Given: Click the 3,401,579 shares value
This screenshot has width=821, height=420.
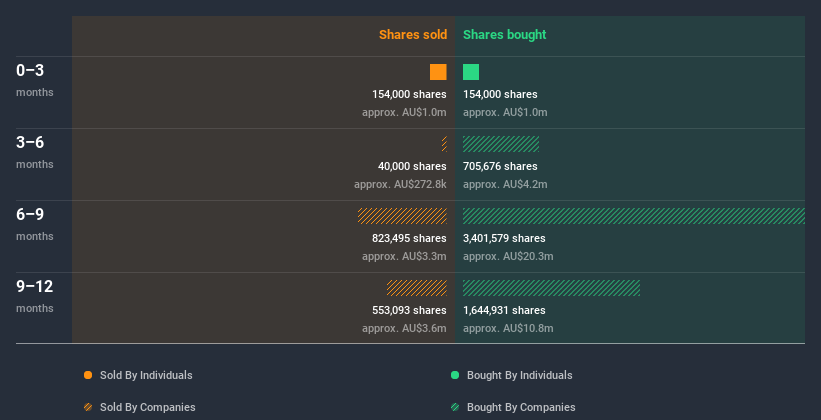Looking at the screenshot, I should click(x=504, y=238).
